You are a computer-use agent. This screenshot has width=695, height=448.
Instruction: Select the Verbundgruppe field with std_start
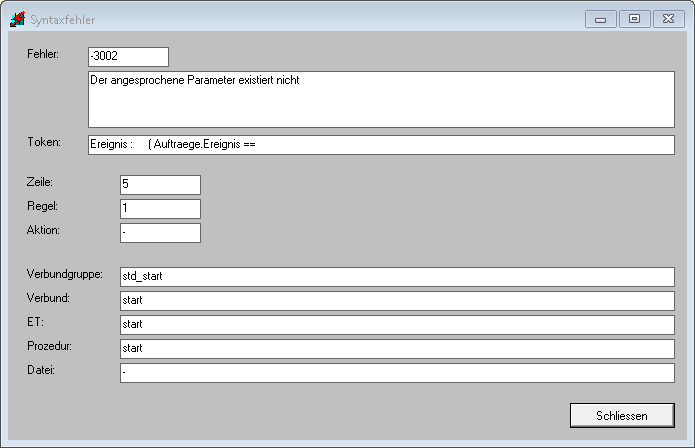[x=396, y=277]
